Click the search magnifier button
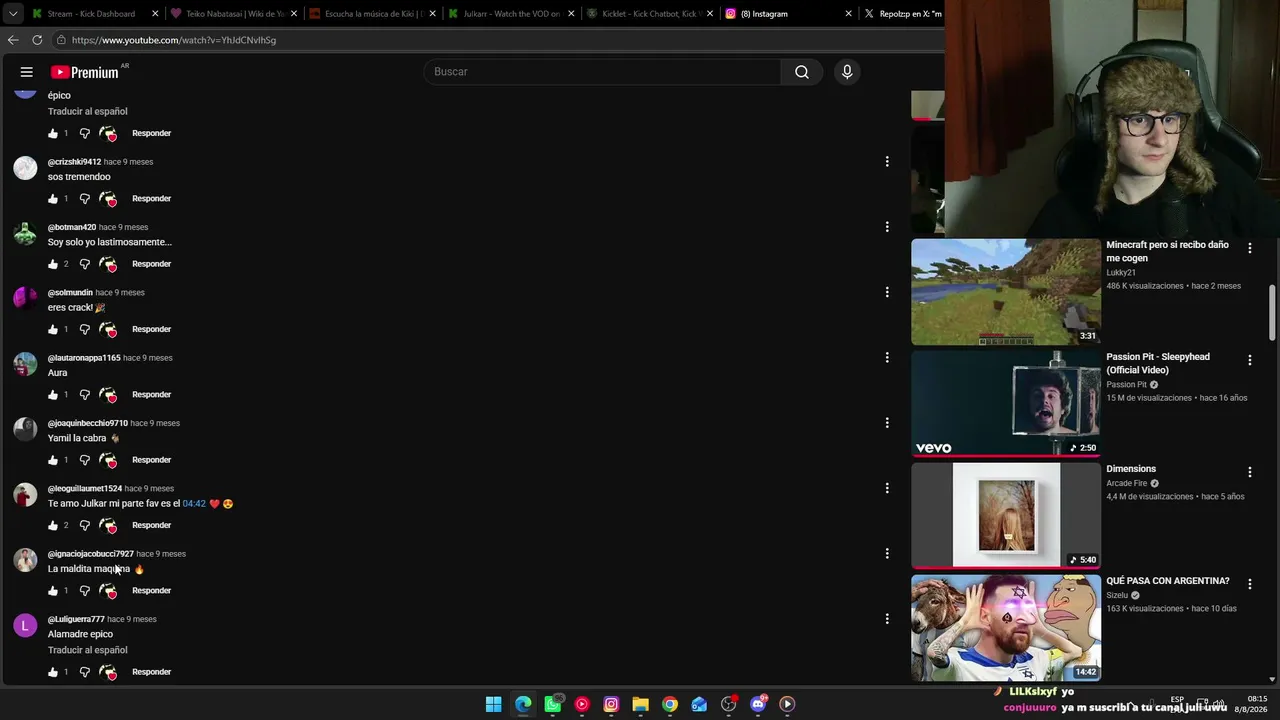 click(802, 72)
